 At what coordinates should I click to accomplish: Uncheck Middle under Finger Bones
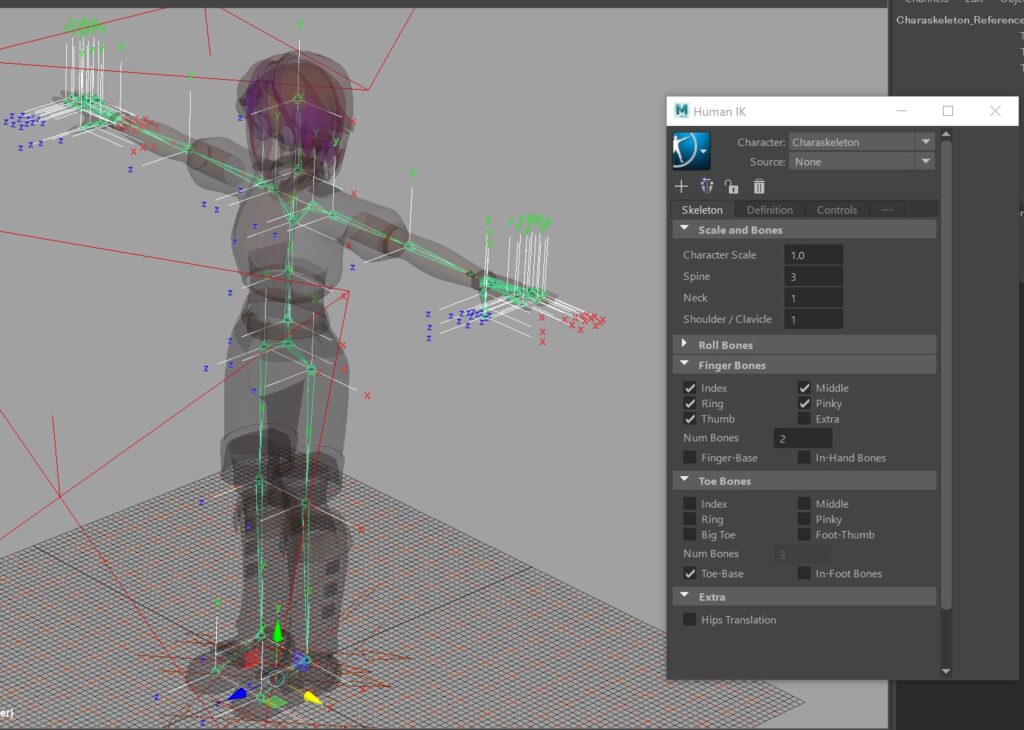point(804,388)
